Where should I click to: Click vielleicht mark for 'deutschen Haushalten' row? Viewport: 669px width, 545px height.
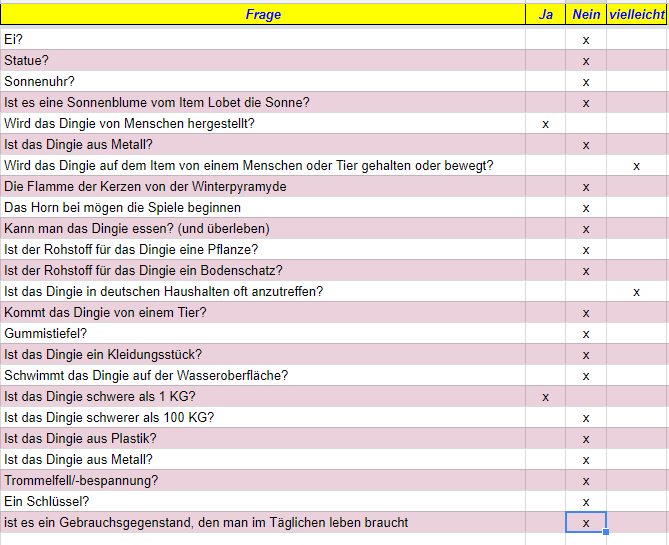(636, 292)
